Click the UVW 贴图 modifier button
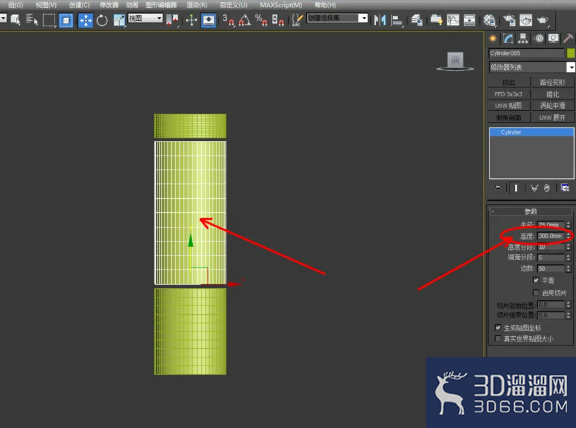This screenshot has height=428, width=576. (509, 106)
